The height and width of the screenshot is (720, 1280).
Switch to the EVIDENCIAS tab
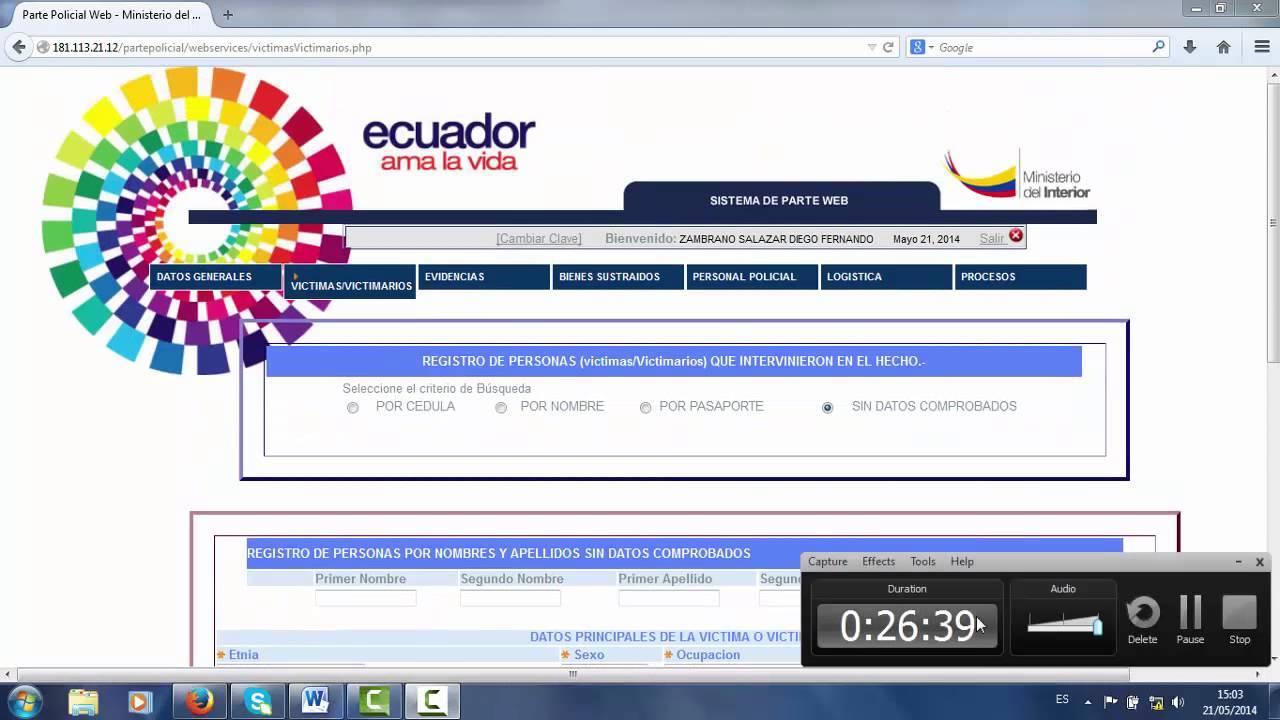(x=483, y=277)
